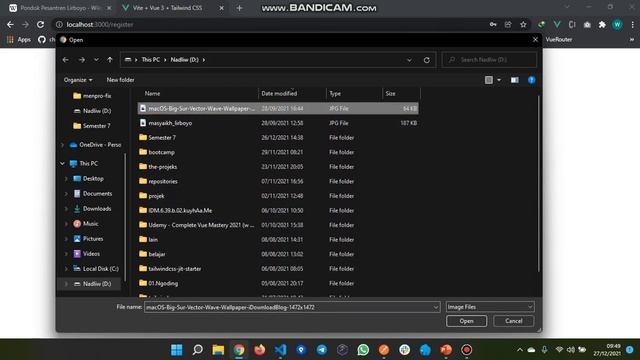Screen dimensions: 640x360
Task: Select the projek folder
Action: [x=278, y=196]
